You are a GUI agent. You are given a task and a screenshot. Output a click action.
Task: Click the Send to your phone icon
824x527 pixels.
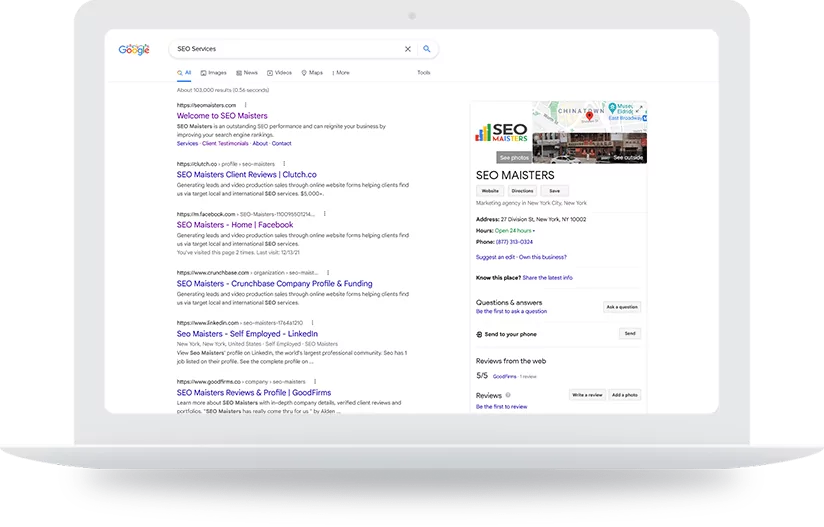479,334
